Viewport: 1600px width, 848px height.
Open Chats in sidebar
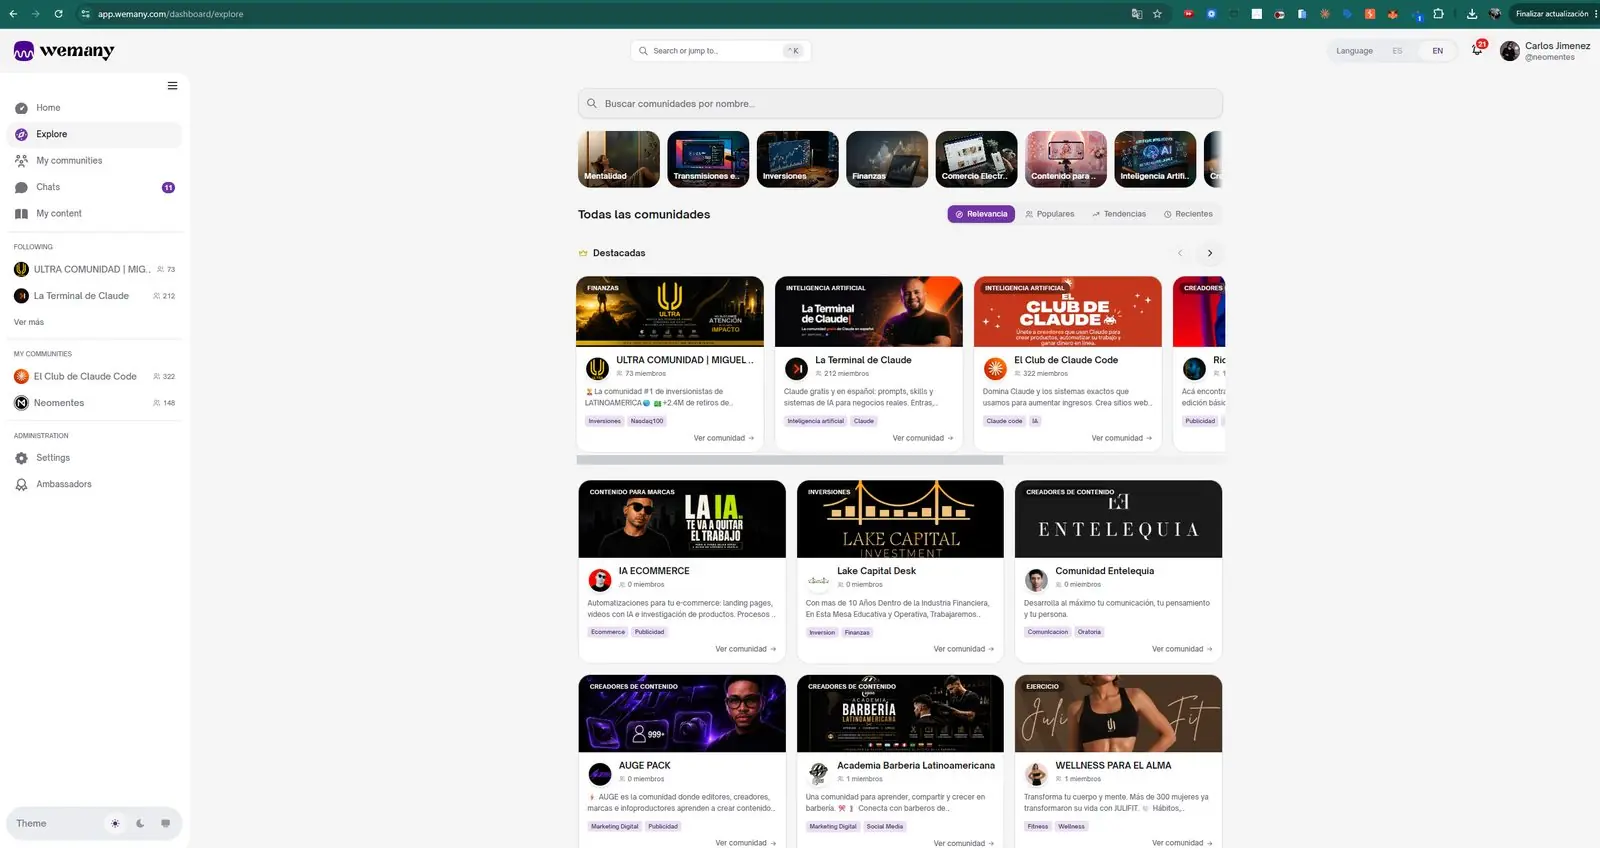pyautogui.click(x=94, y=187)
